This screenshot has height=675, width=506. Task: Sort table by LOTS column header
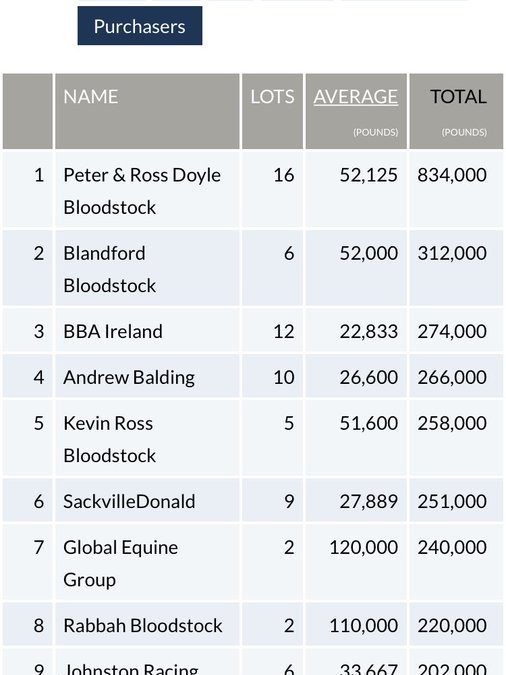(x=272, y=96)
